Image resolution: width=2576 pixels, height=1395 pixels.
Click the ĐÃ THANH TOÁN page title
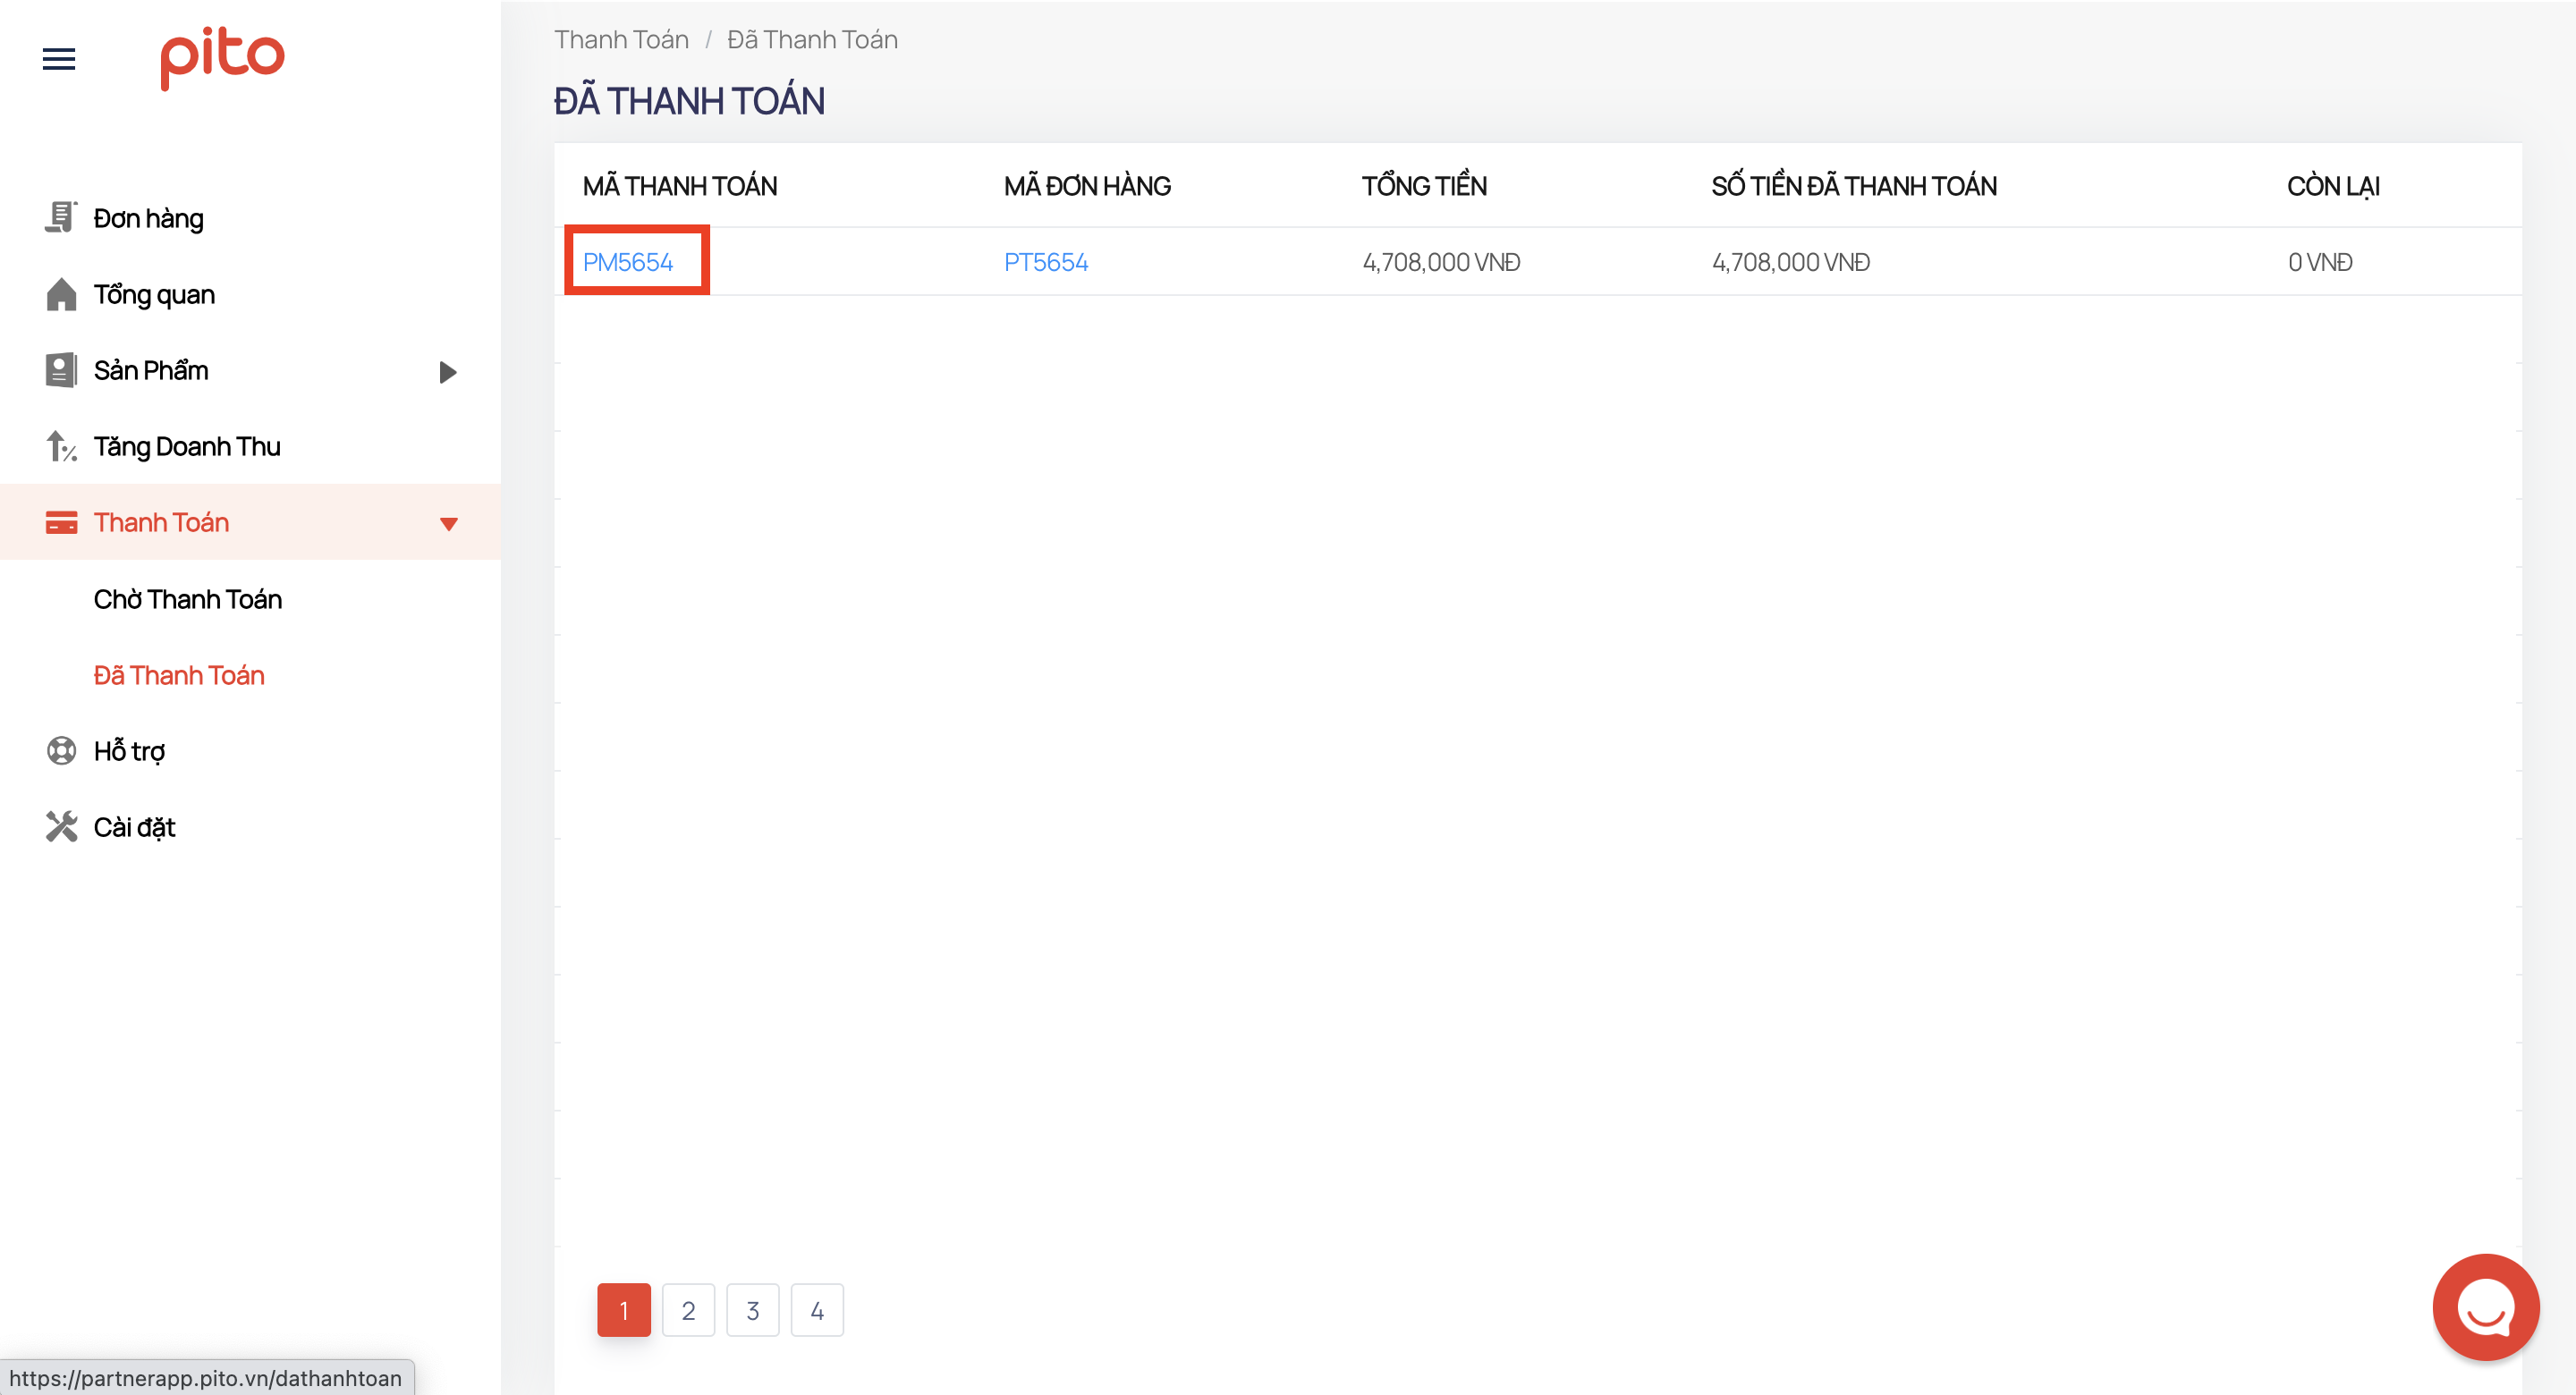click(689, 100)
